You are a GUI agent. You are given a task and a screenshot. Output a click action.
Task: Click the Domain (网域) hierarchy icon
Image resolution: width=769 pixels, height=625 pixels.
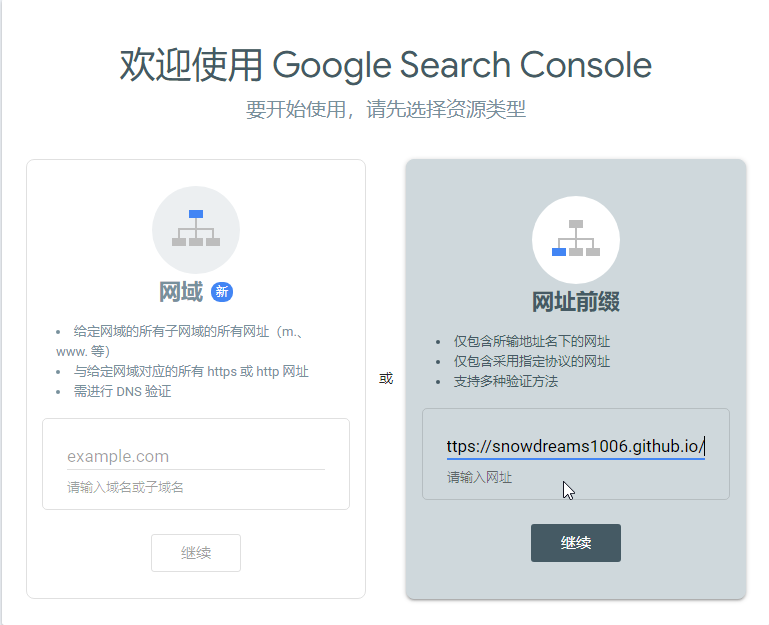[196, 229]
